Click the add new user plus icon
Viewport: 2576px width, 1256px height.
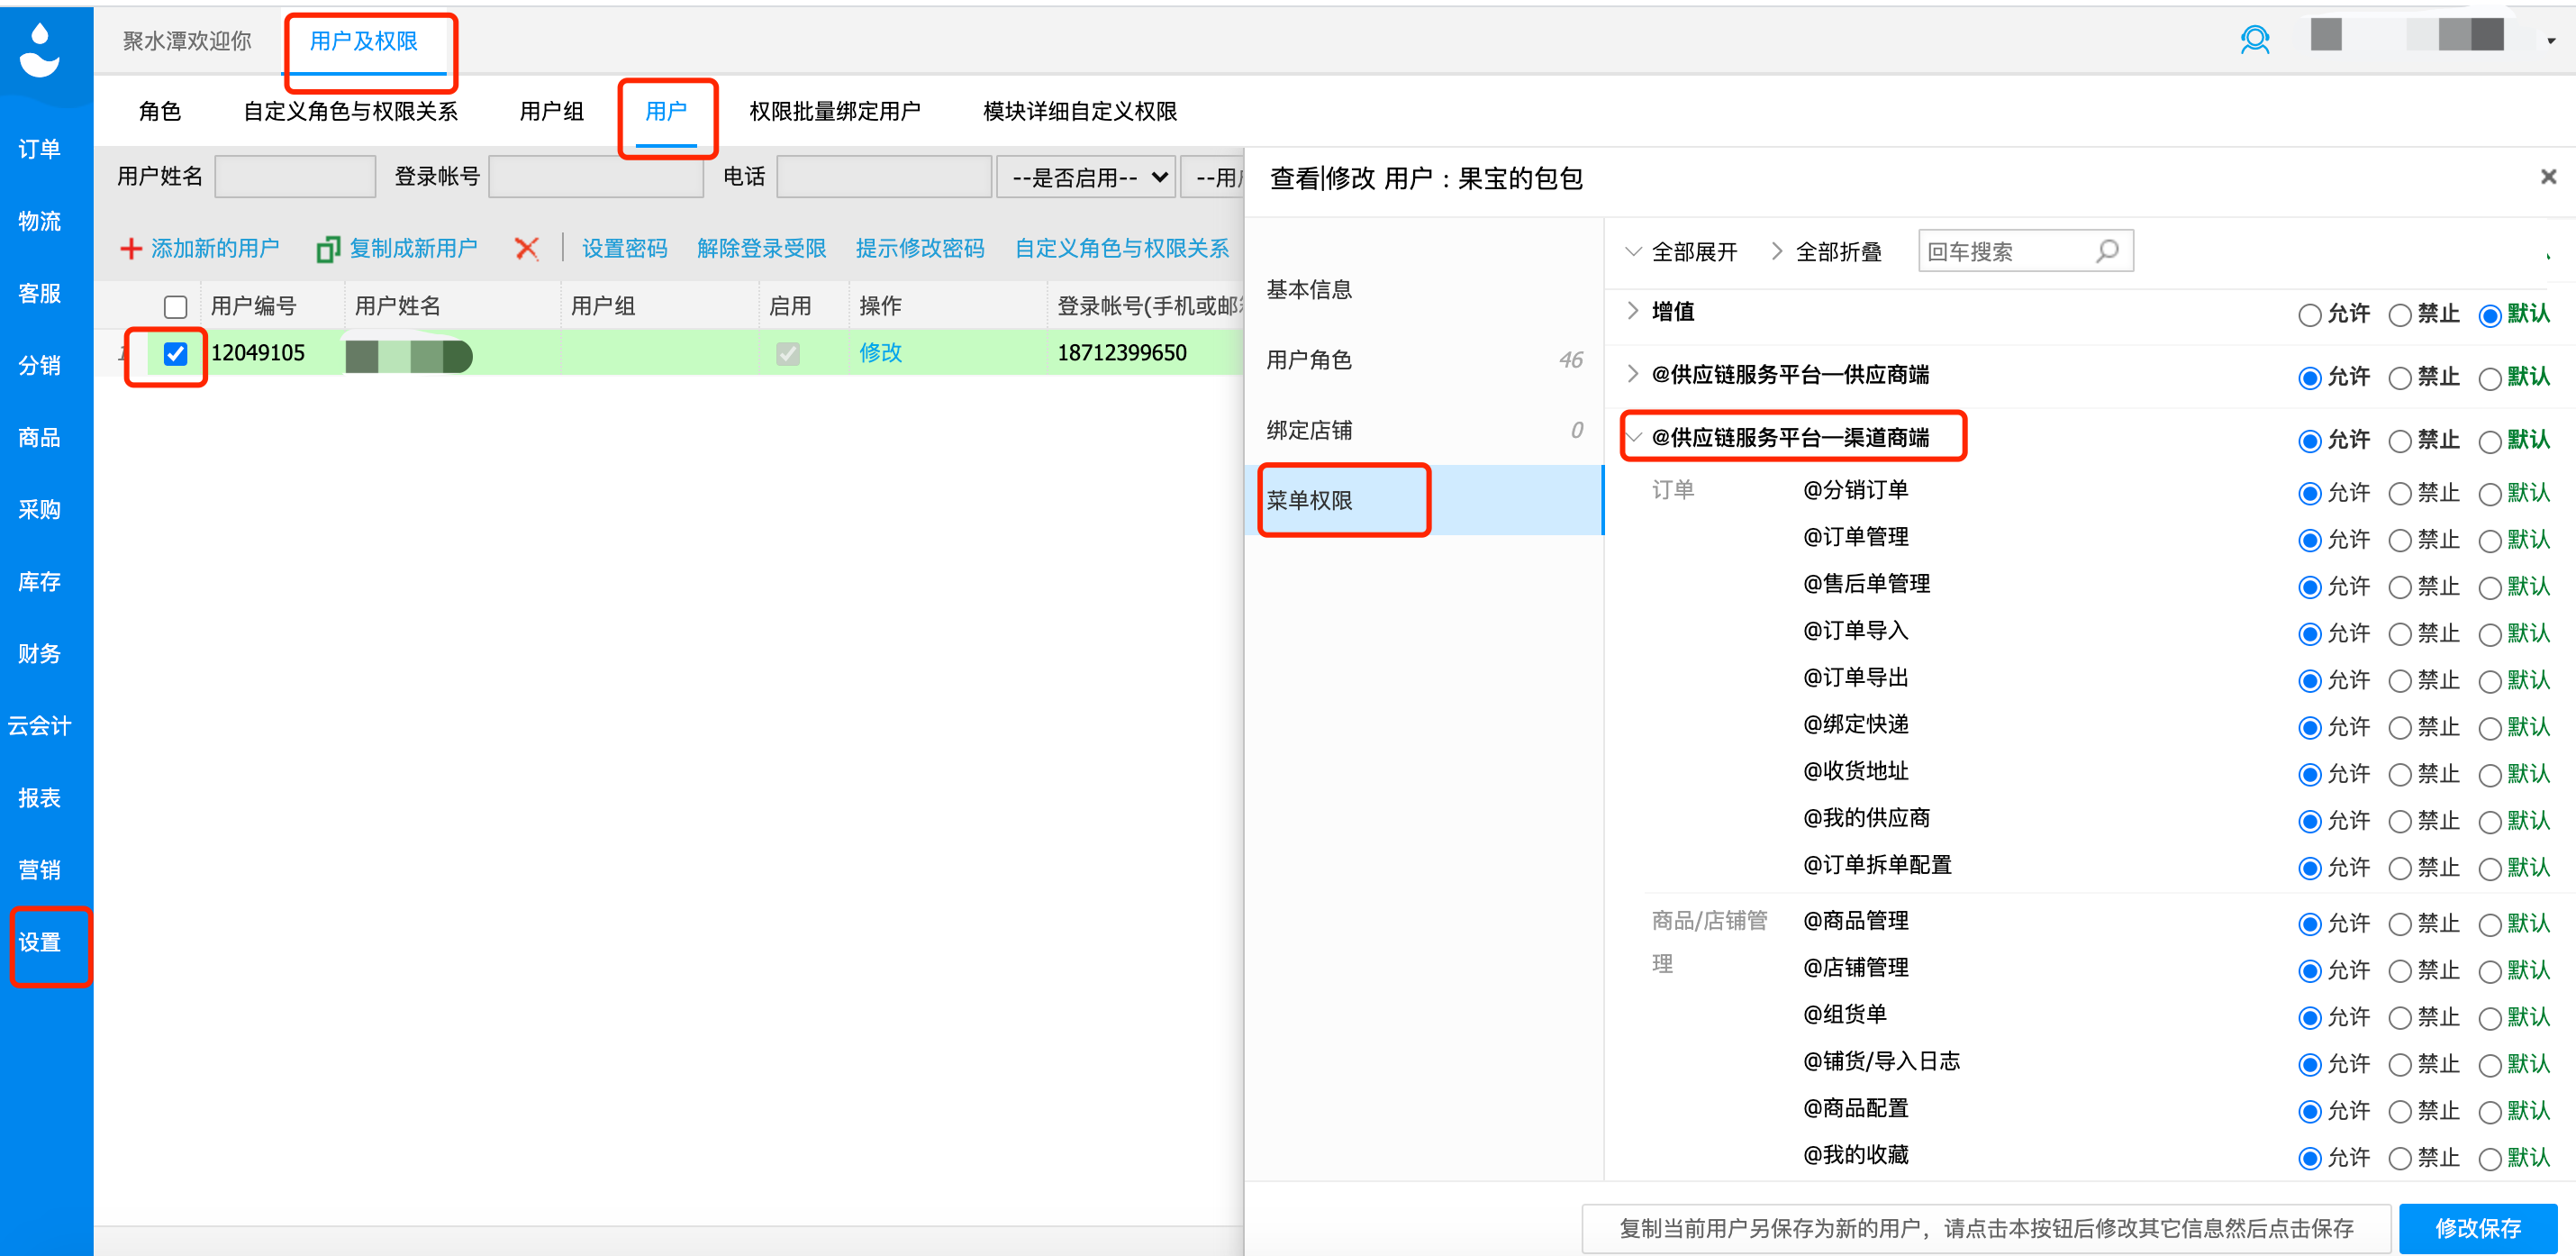131,248
